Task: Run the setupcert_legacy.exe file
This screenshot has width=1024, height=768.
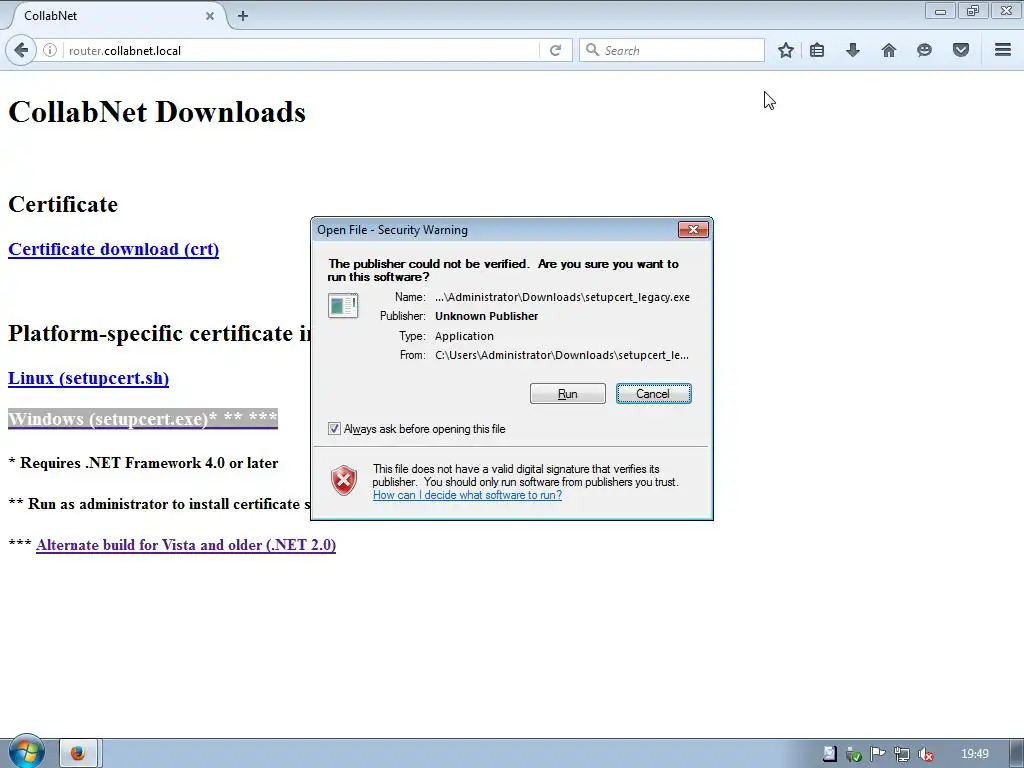Action: pos(568,394)
